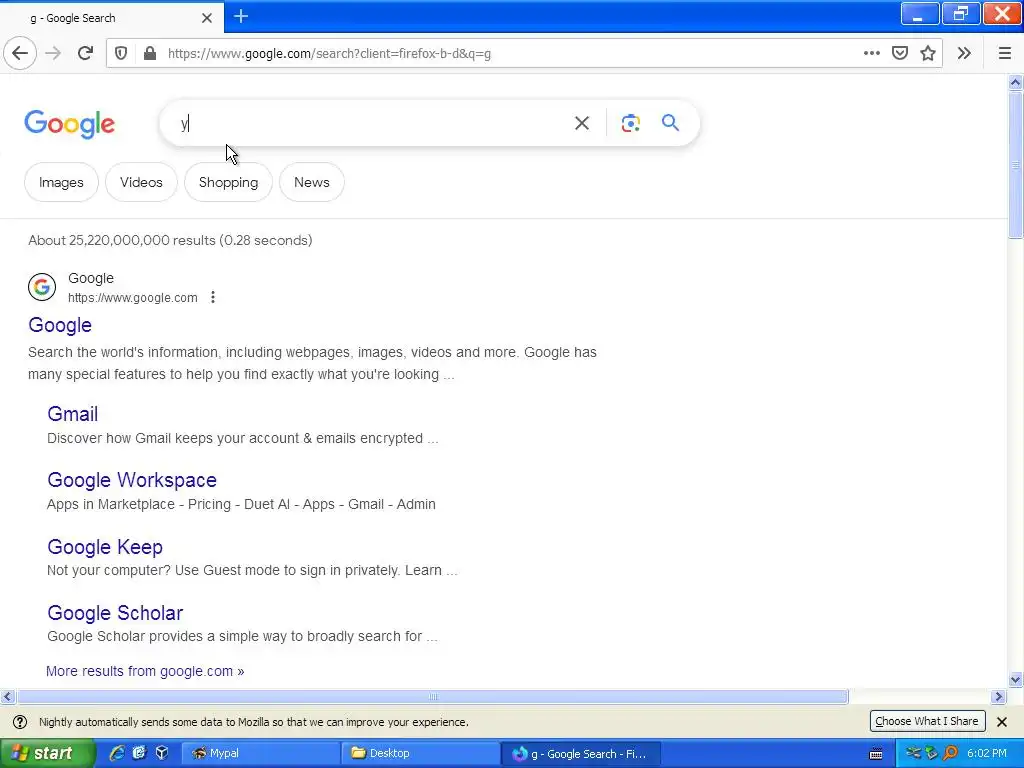Click the vertical scrollbar up arrow
The image size is (1024, 768).
point(1015,82)
